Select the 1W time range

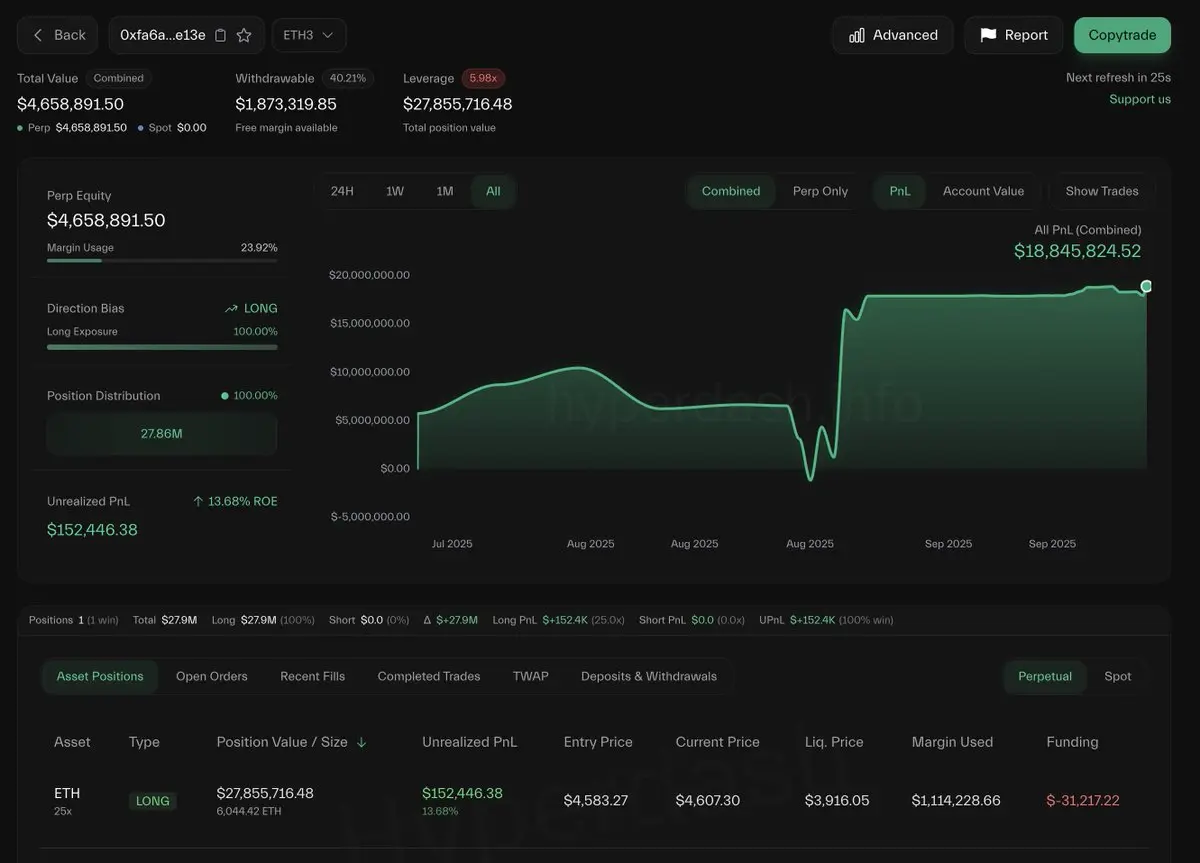(x=395, y=191)
